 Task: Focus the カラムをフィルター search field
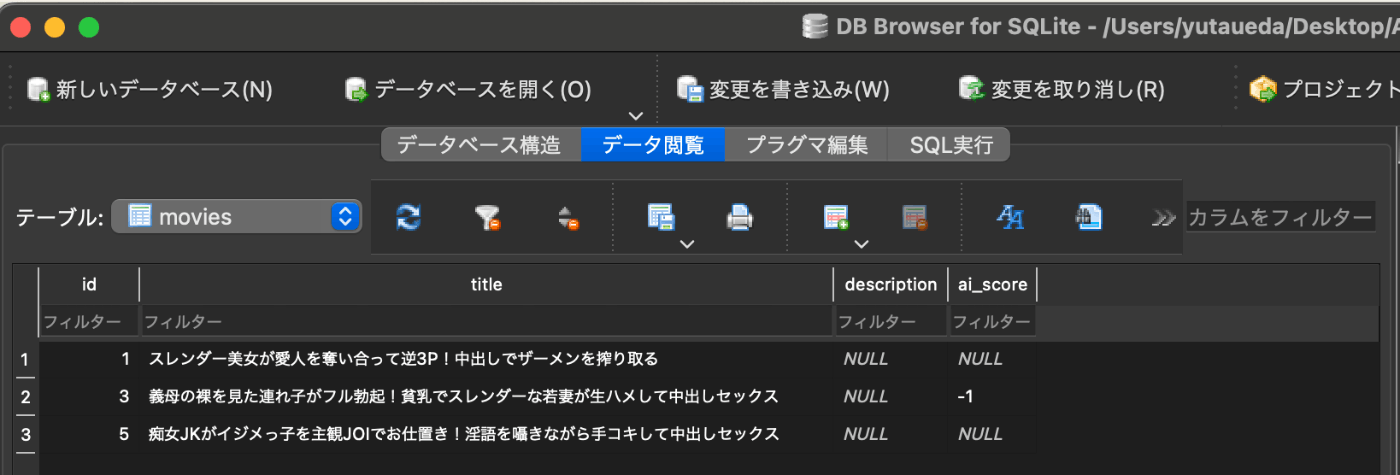pos(1281,217)
